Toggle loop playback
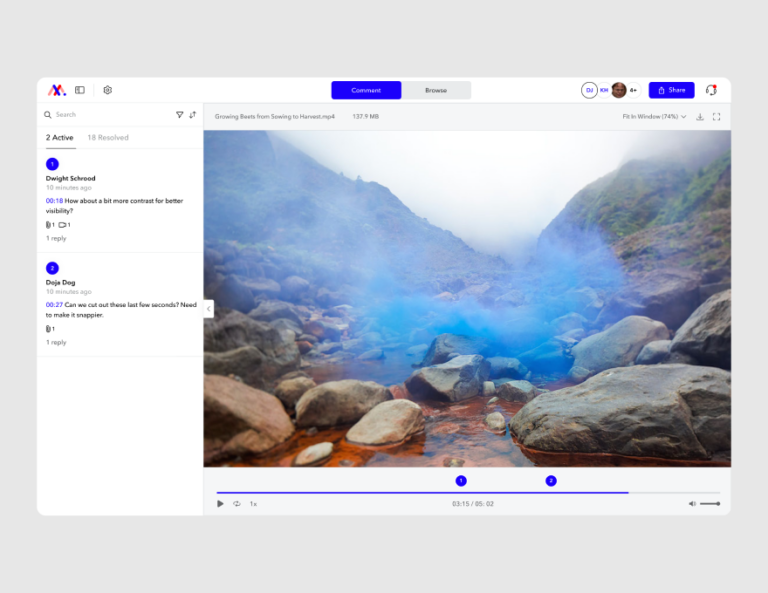The height and width of the screenshot is (593, 768). click(237, 504)
